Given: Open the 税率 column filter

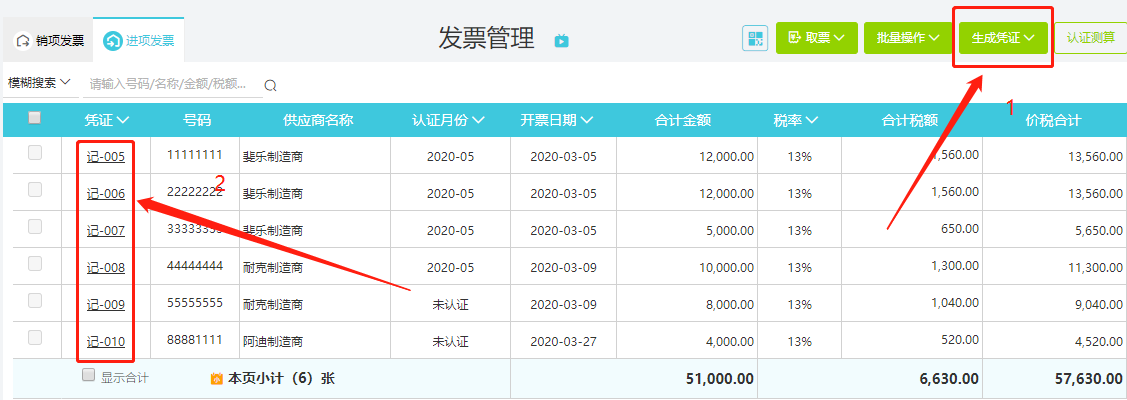Looking at the screenshot, I should point(795,120).
